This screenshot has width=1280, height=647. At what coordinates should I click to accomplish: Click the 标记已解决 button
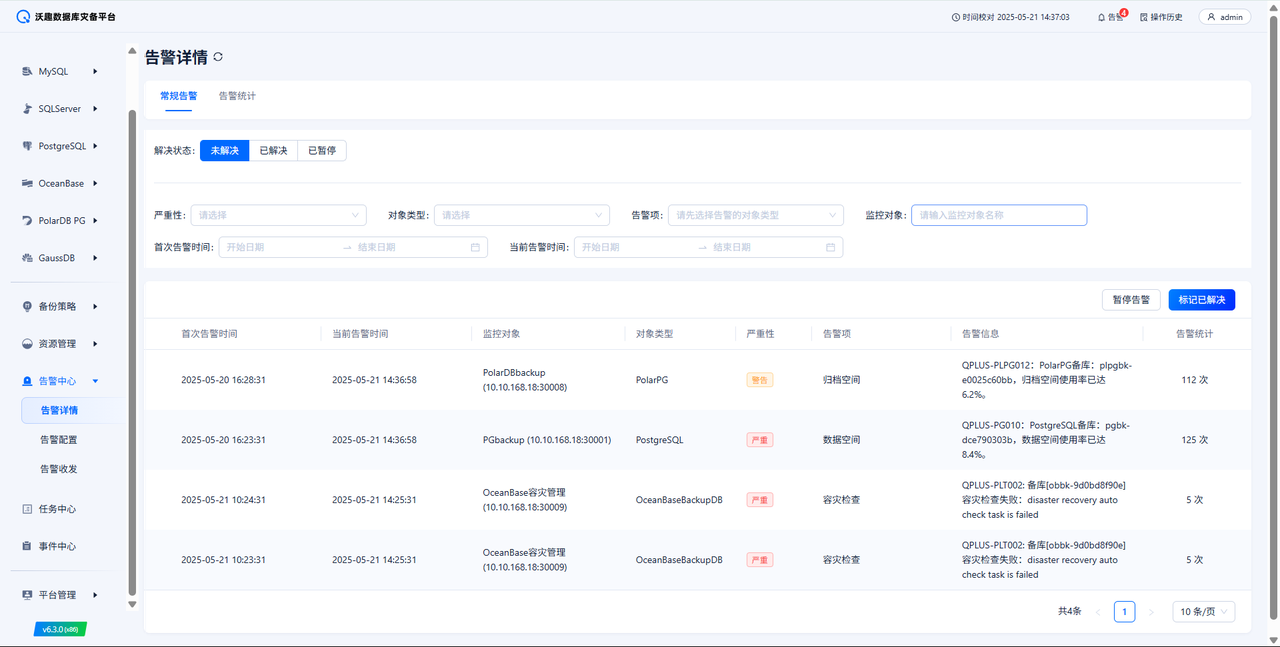point(1202,299)
